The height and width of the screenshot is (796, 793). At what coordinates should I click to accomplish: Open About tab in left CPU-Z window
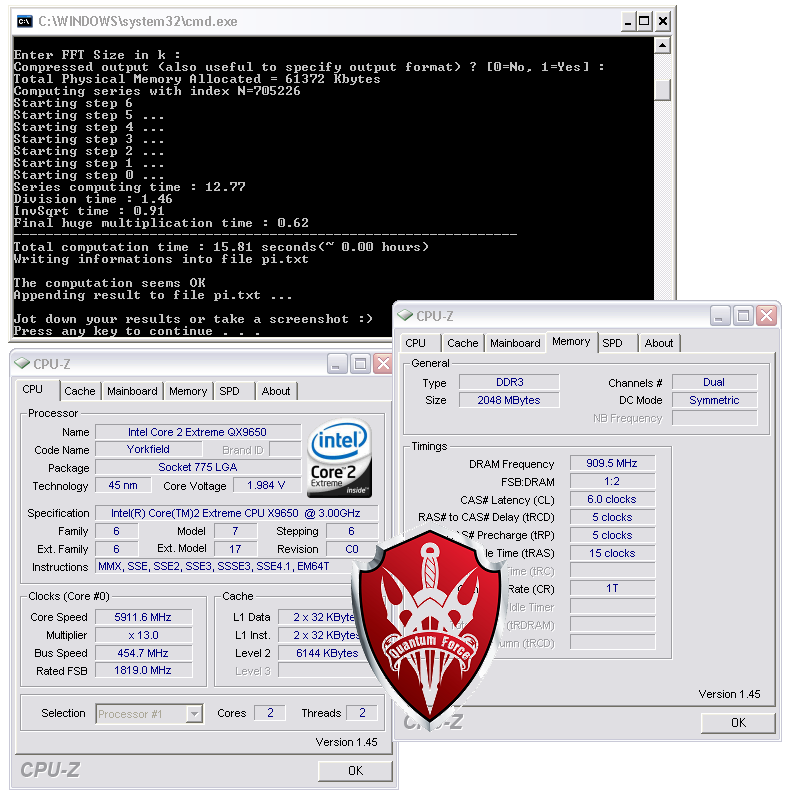pos(276,391)
